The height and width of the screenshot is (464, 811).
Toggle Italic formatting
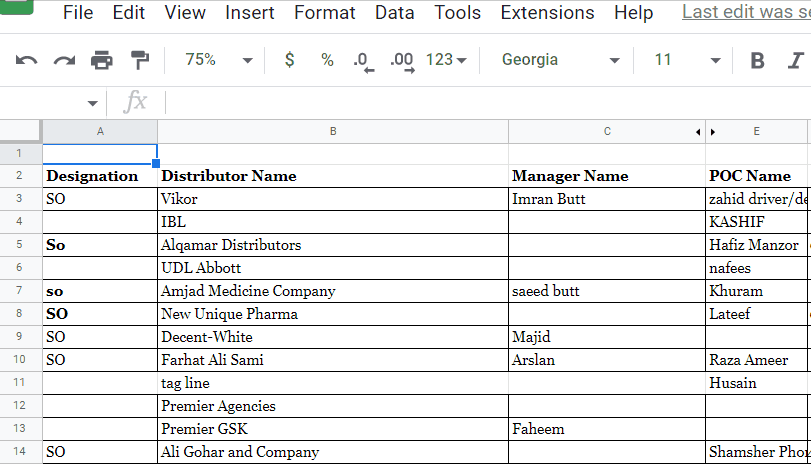tap(795, 61)
